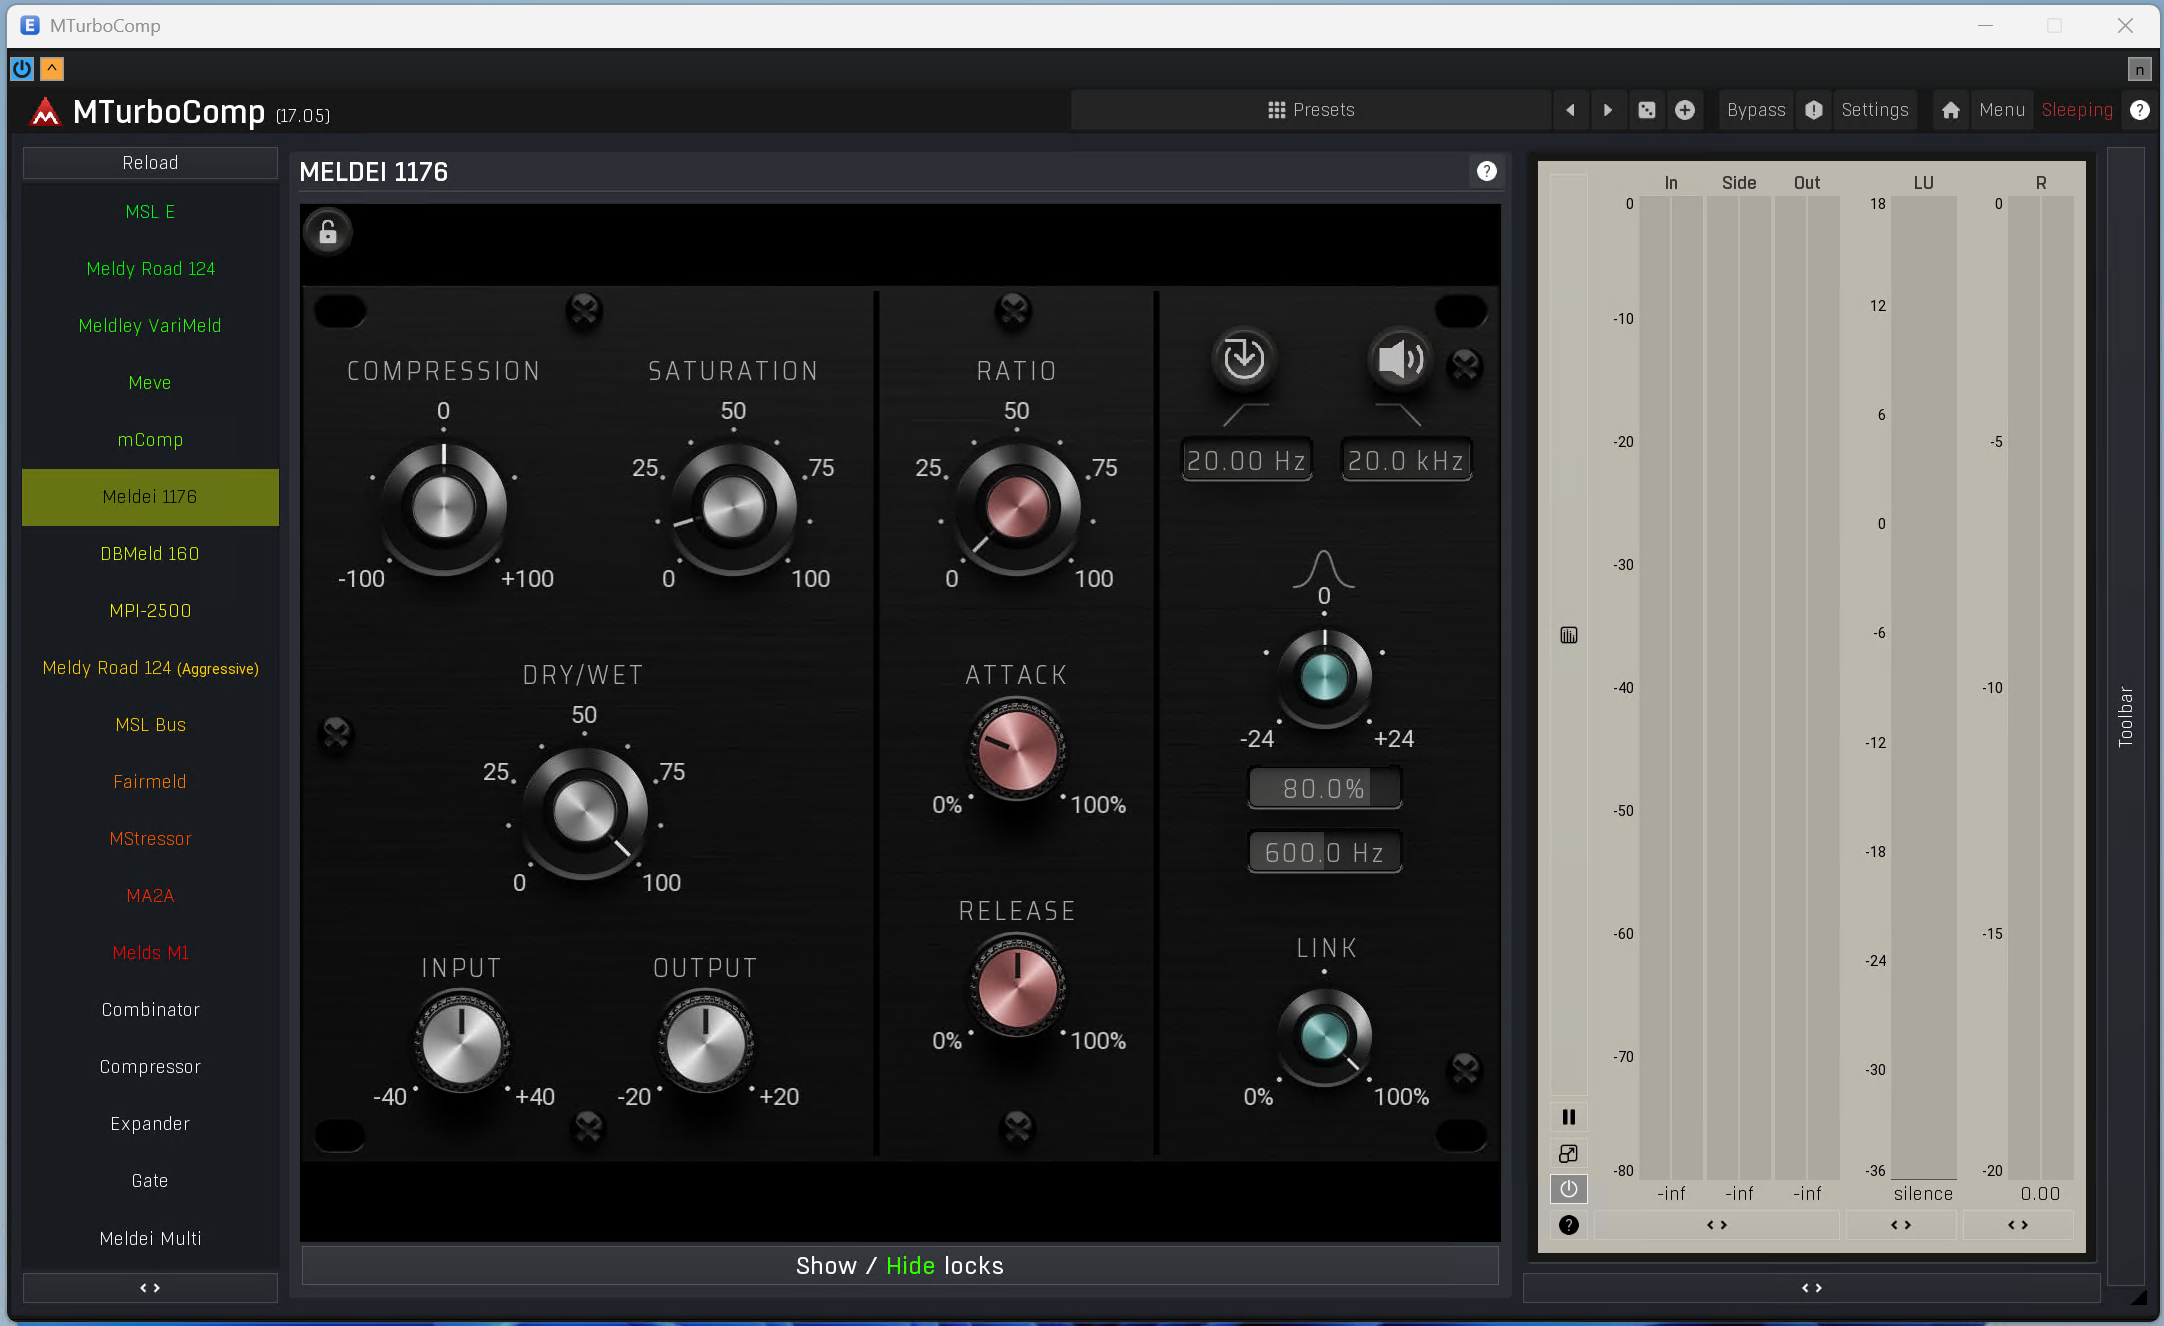Click the X lock near Link knob
This screenshot has width=2164, height=1326.
[1465, 1070]
